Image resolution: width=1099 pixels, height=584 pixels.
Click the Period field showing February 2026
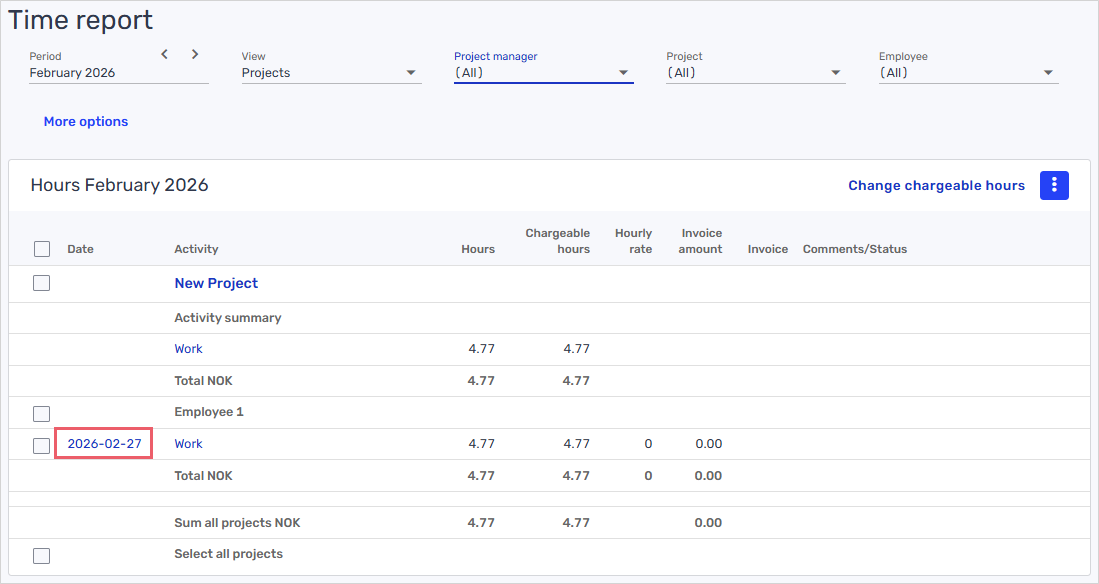(90, 73)
